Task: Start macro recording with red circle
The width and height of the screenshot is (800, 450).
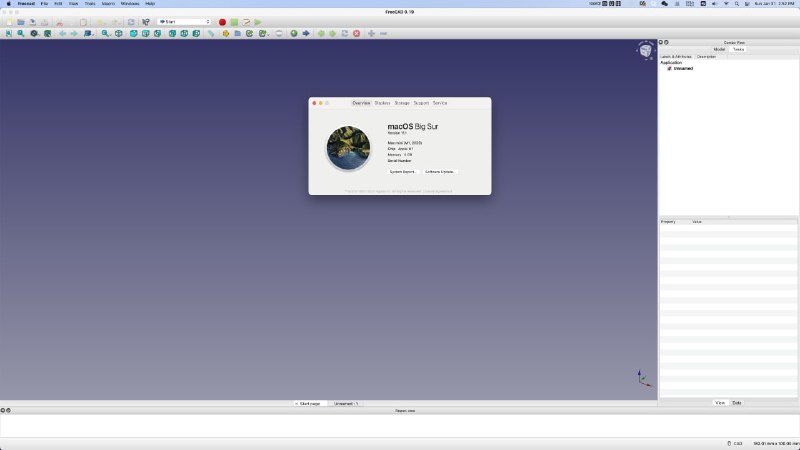Action: pos(222,22)
